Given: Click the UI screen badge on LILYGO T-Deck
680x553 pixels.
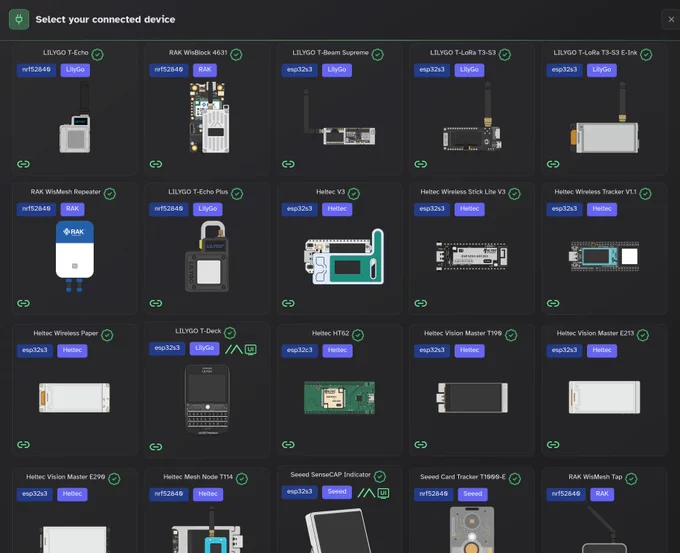Looking at the screenshot, I should [251, 349].
